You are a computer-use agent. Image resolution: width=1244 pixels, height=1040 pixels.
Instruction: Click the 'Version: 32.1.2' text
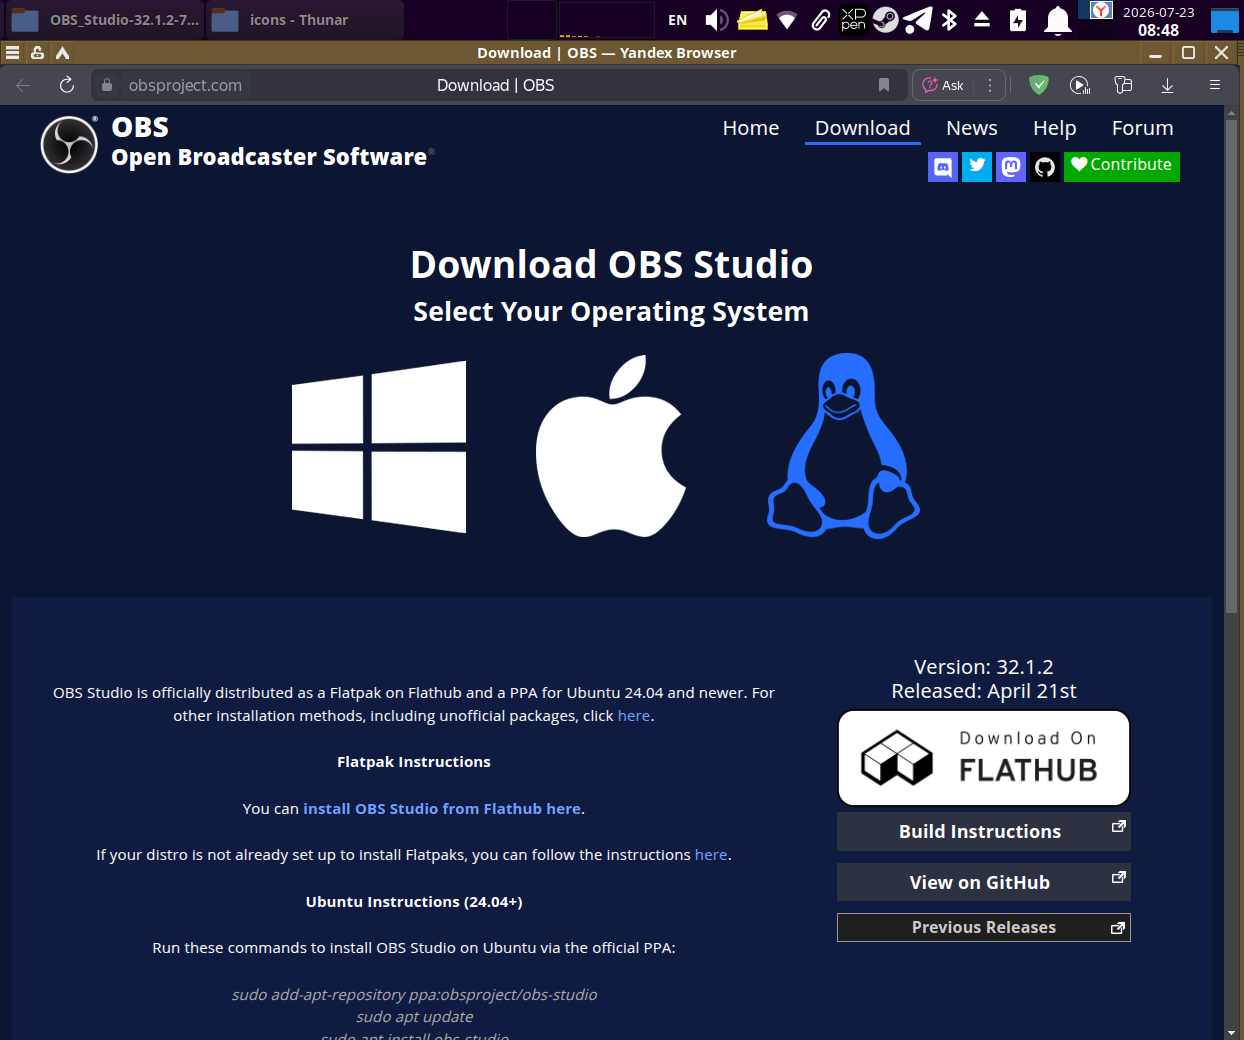click(984, 667)
